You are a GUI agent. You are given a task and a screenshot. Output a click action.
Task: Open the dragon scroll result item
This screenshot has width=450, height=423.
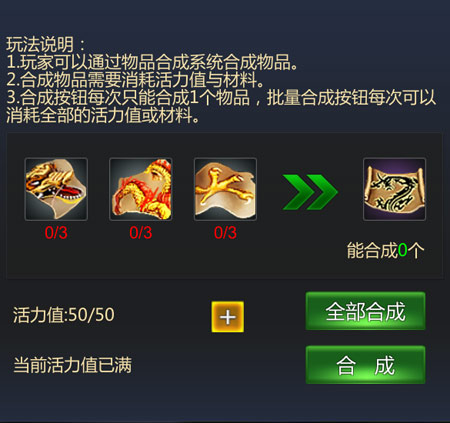394,189
